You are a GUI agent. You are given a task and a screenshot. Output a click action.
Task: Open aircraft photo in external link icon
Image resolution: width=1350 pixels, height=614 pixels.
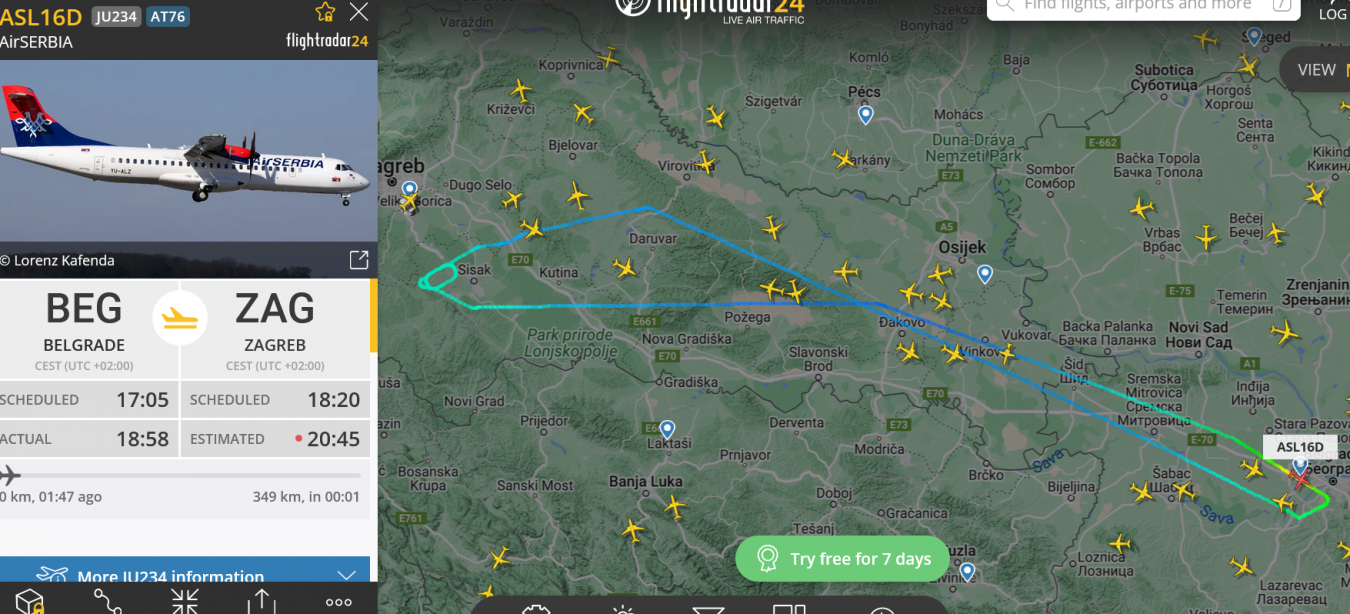coord(358,260)
